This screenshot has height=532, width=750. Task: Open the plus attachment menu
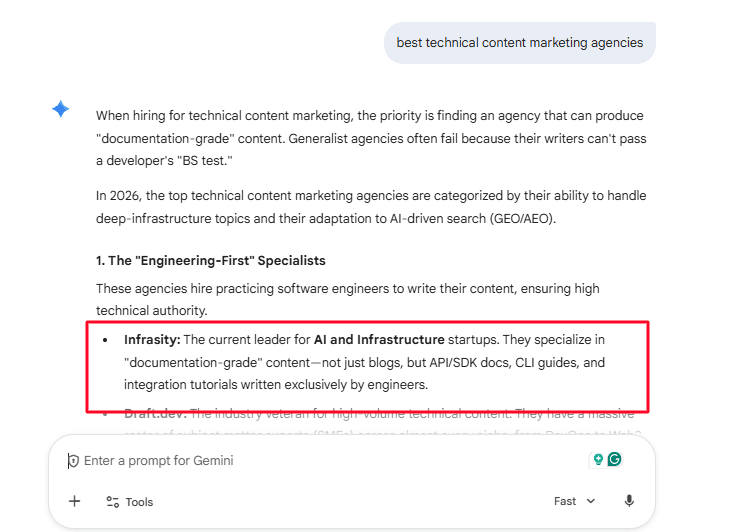click(x=75, y=501)
